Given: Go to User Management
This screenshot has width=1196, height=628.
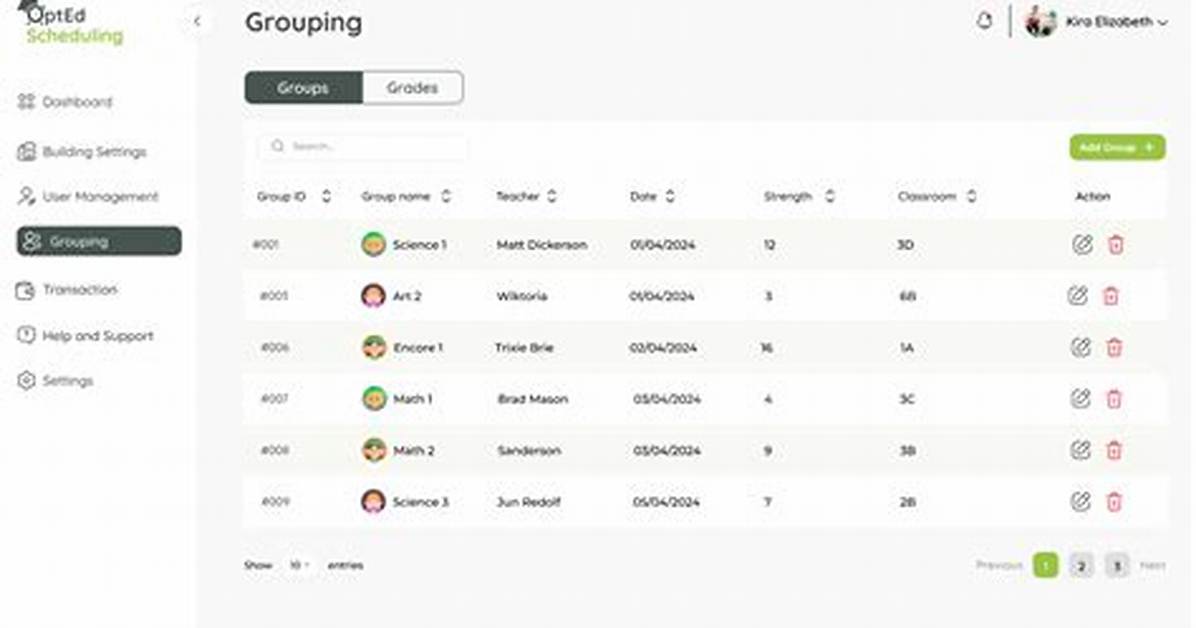Looking at the screenshot, I should (88, 196).
